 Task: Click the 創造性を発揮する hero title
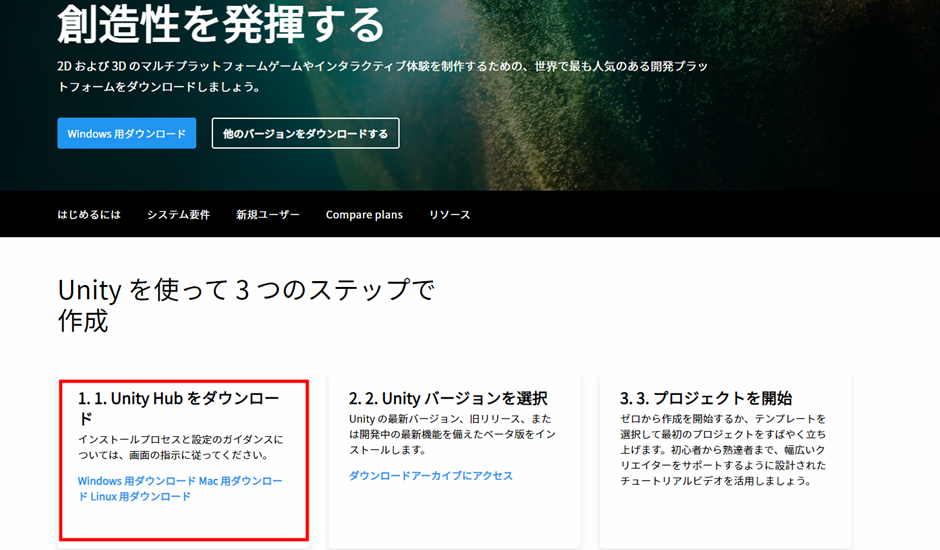(220, 24)
